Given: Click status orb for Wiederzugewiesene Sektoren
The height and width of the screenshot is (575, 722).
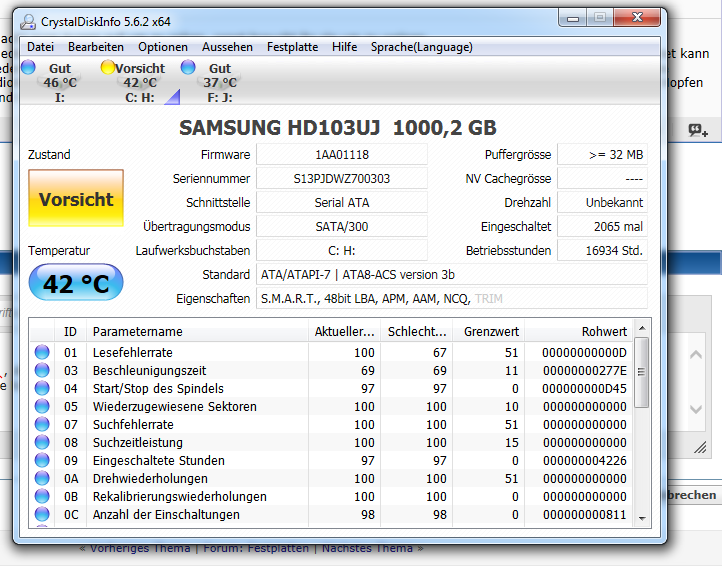Looking at the screenshot, I should pos(42,406).
